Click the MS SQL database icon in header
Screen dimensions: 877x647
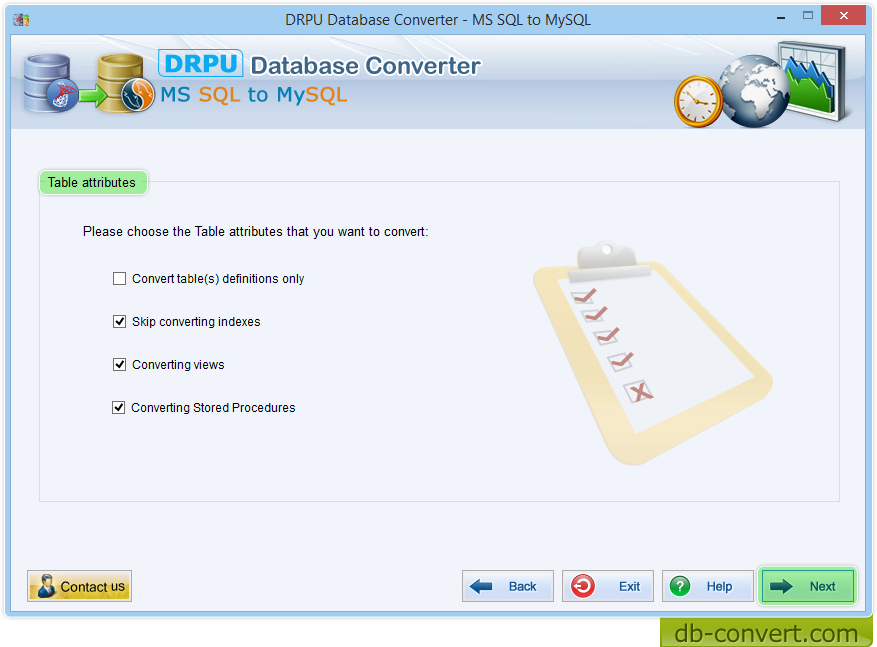50,84
